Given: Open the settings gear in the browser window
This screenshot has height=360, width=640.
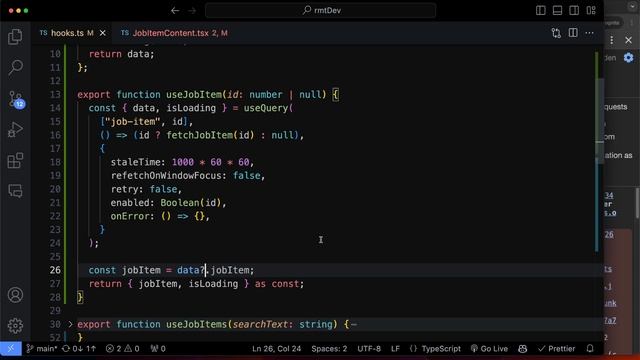Looking at the screenshot, I should tap(629, 58).
